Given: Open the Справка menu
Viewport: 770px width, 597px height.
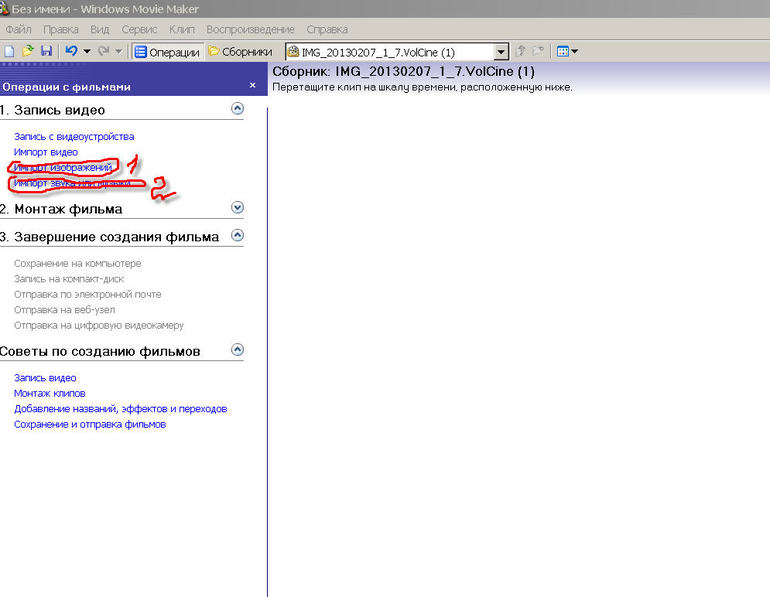Looking at the screenshot, I should pyautogui.click(x=327, y=29).
